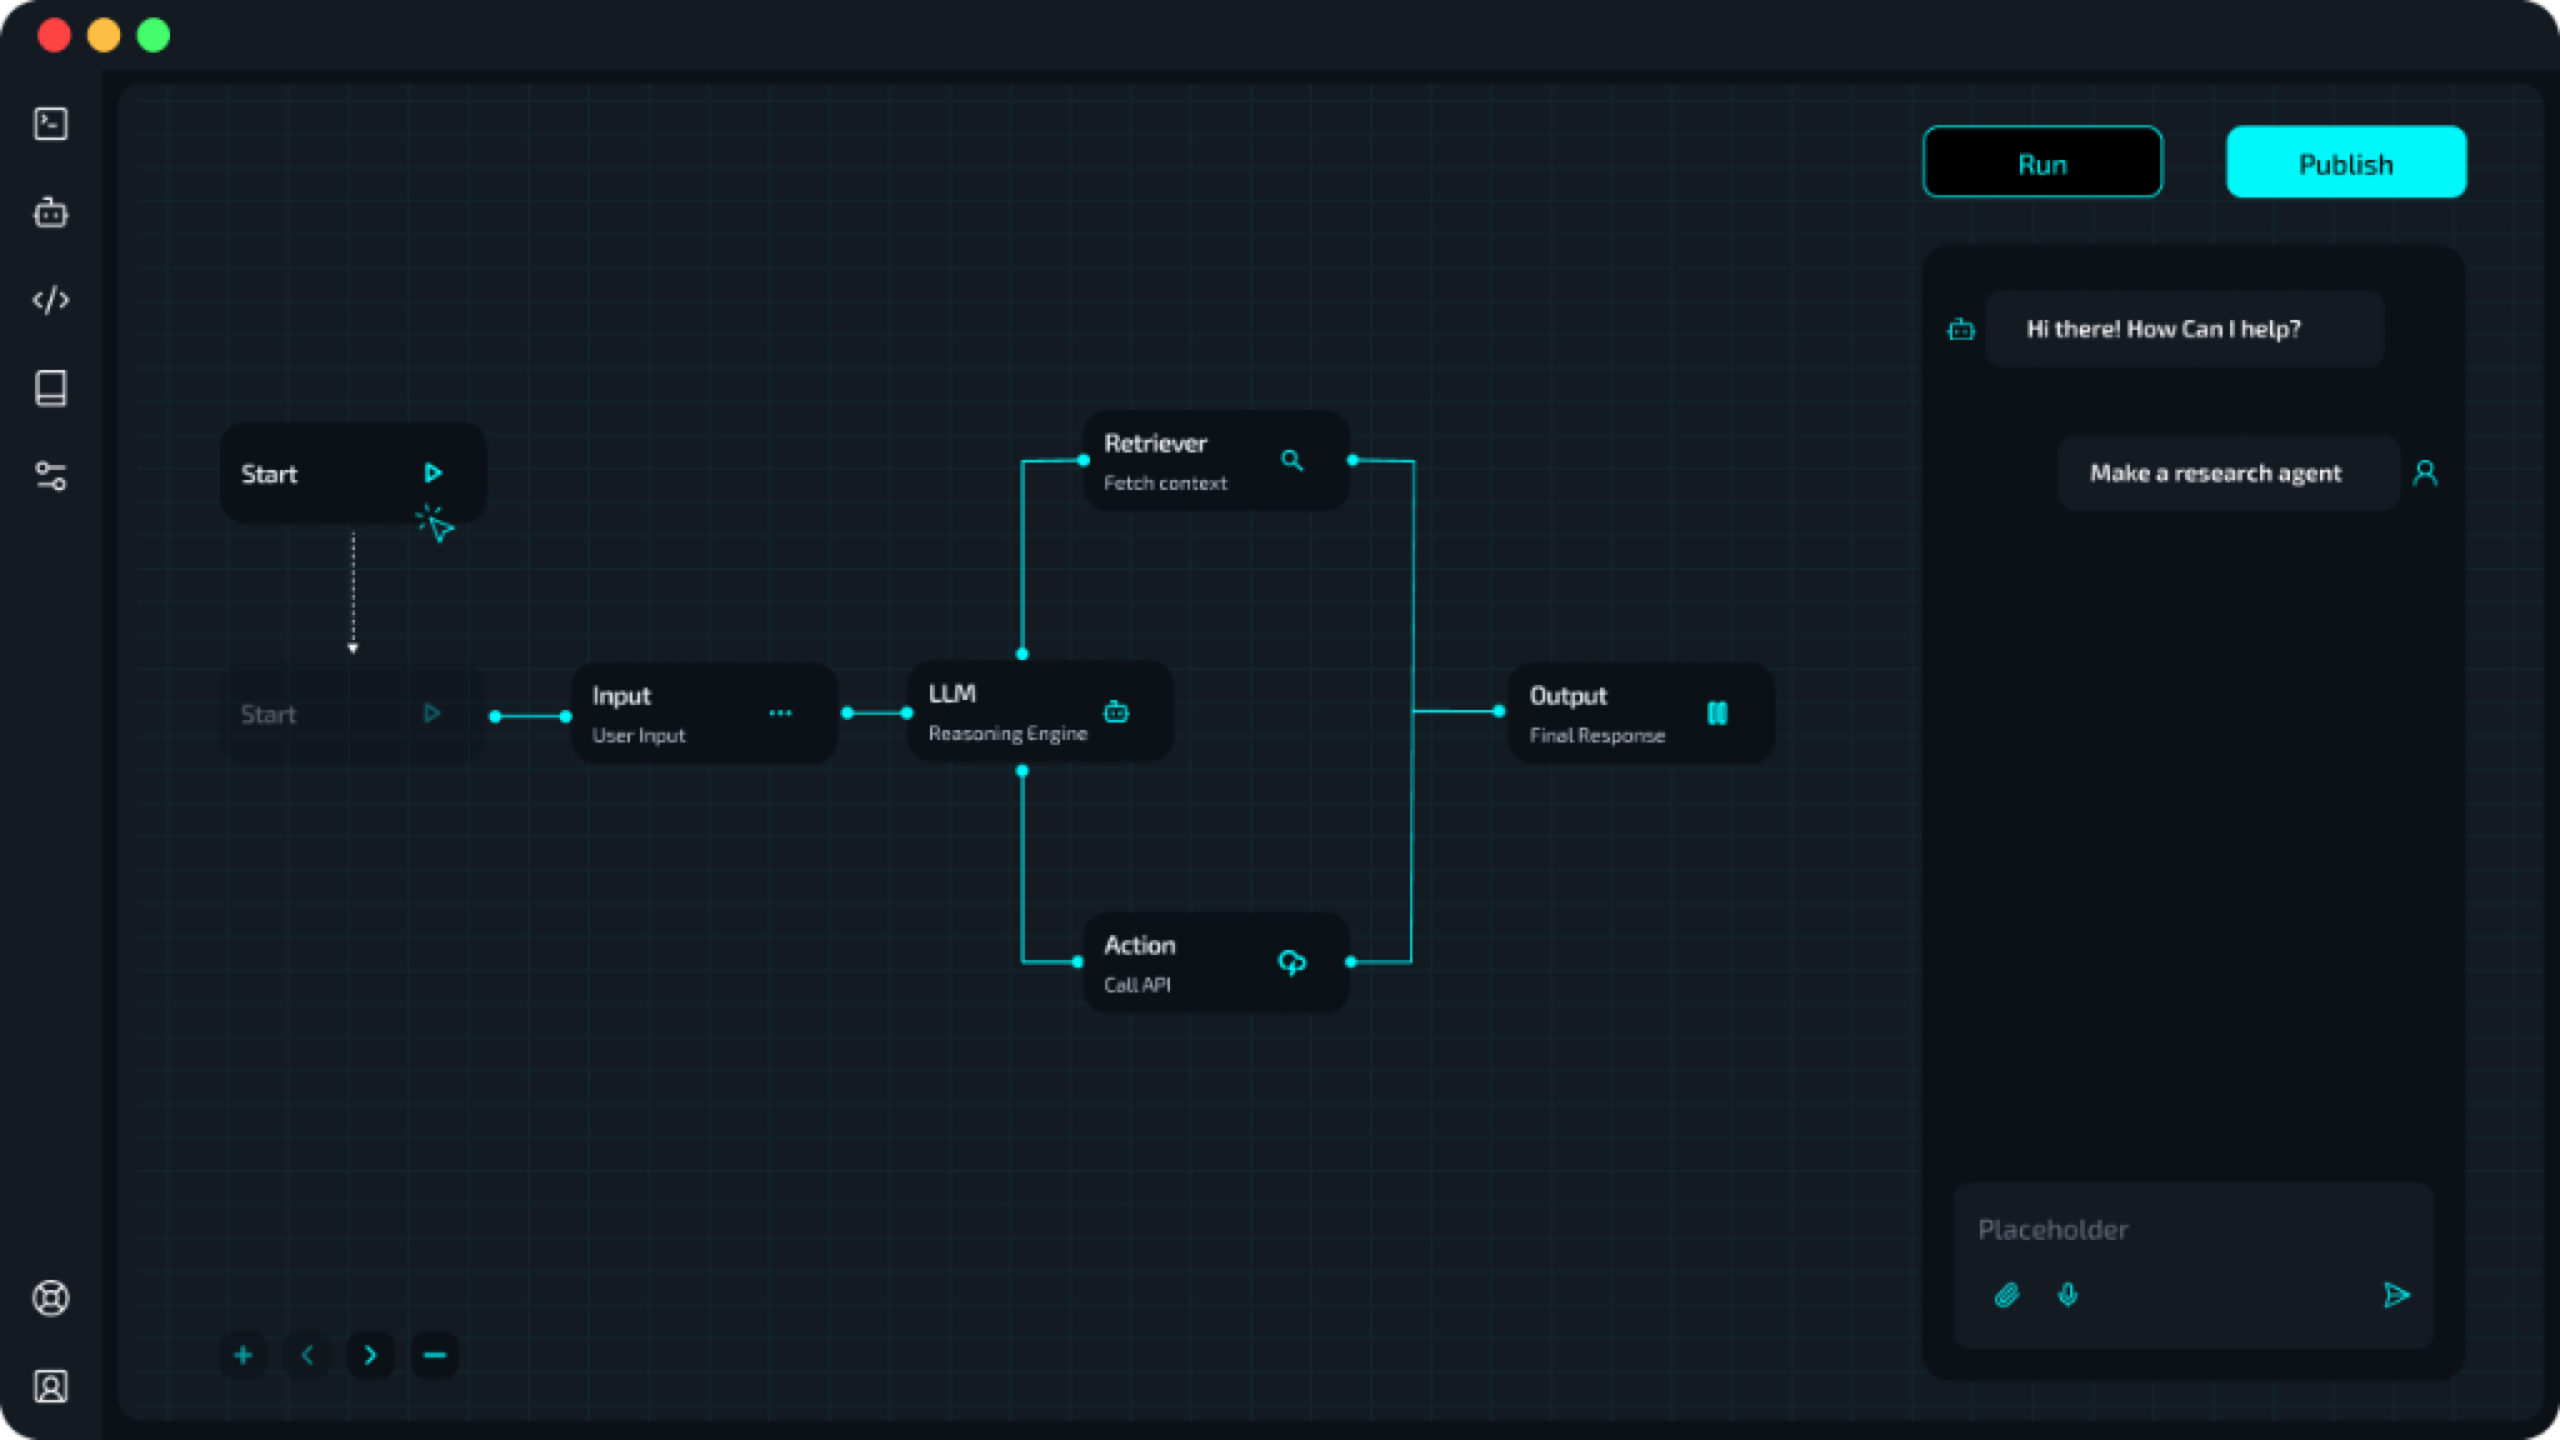
Task: Click the left chevron canvas control
Action: pos(308,1355)
